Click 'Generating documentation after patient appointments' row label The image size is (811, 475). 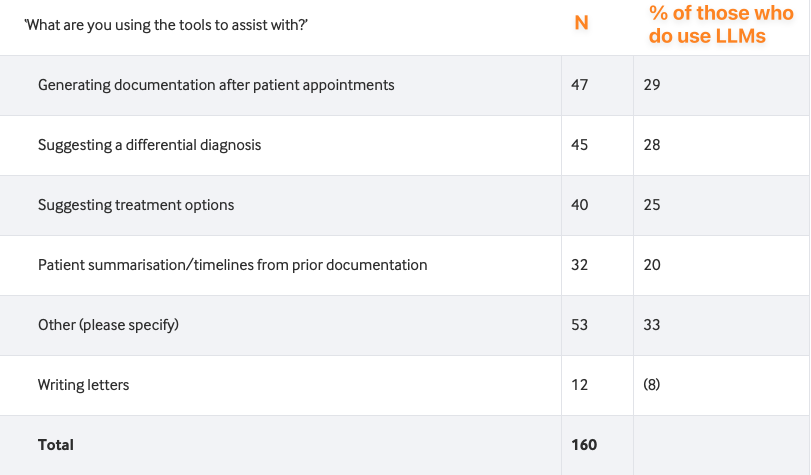[216, 85]
